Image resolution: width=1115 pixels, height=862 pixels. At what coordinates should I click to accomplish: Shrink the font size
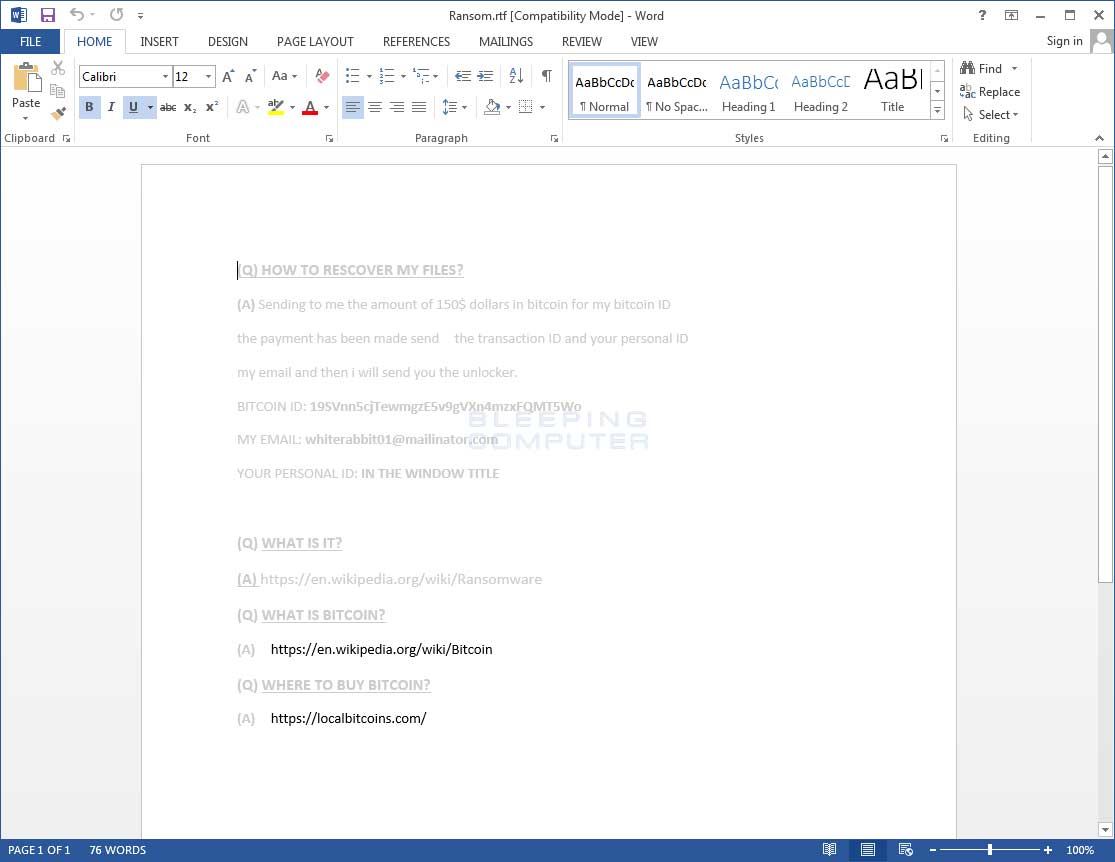coord(250,76)
